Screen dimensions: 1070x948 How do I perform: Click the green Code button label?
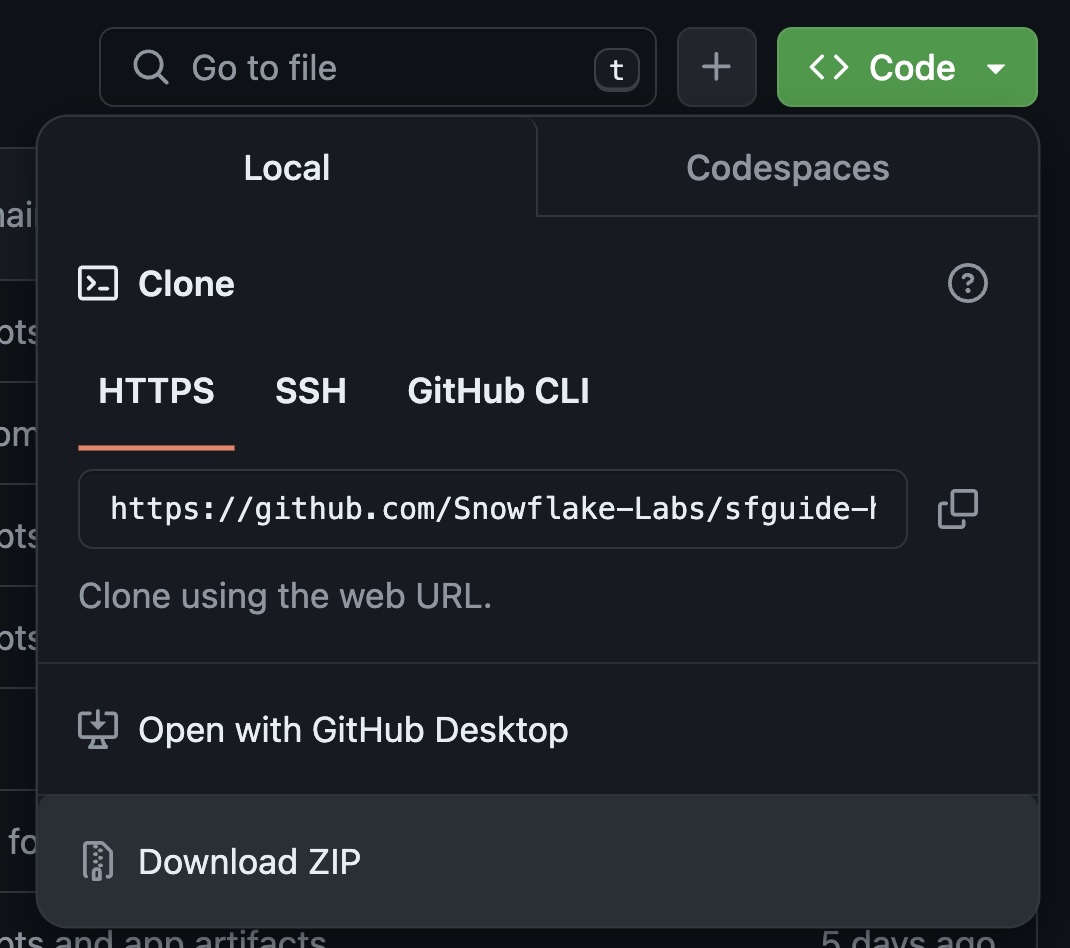(912, 68)
